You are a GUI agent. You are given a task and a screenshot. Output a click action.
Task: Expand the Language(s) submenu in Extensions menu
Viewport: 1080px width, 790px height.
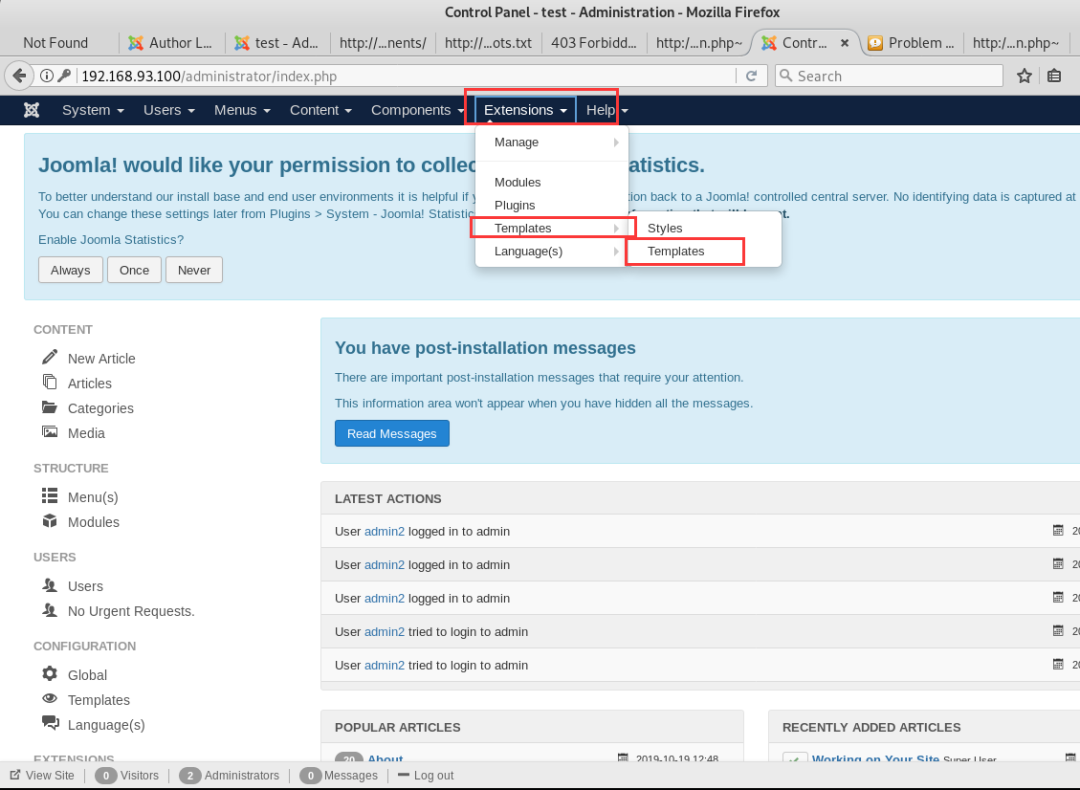(552, 251)
